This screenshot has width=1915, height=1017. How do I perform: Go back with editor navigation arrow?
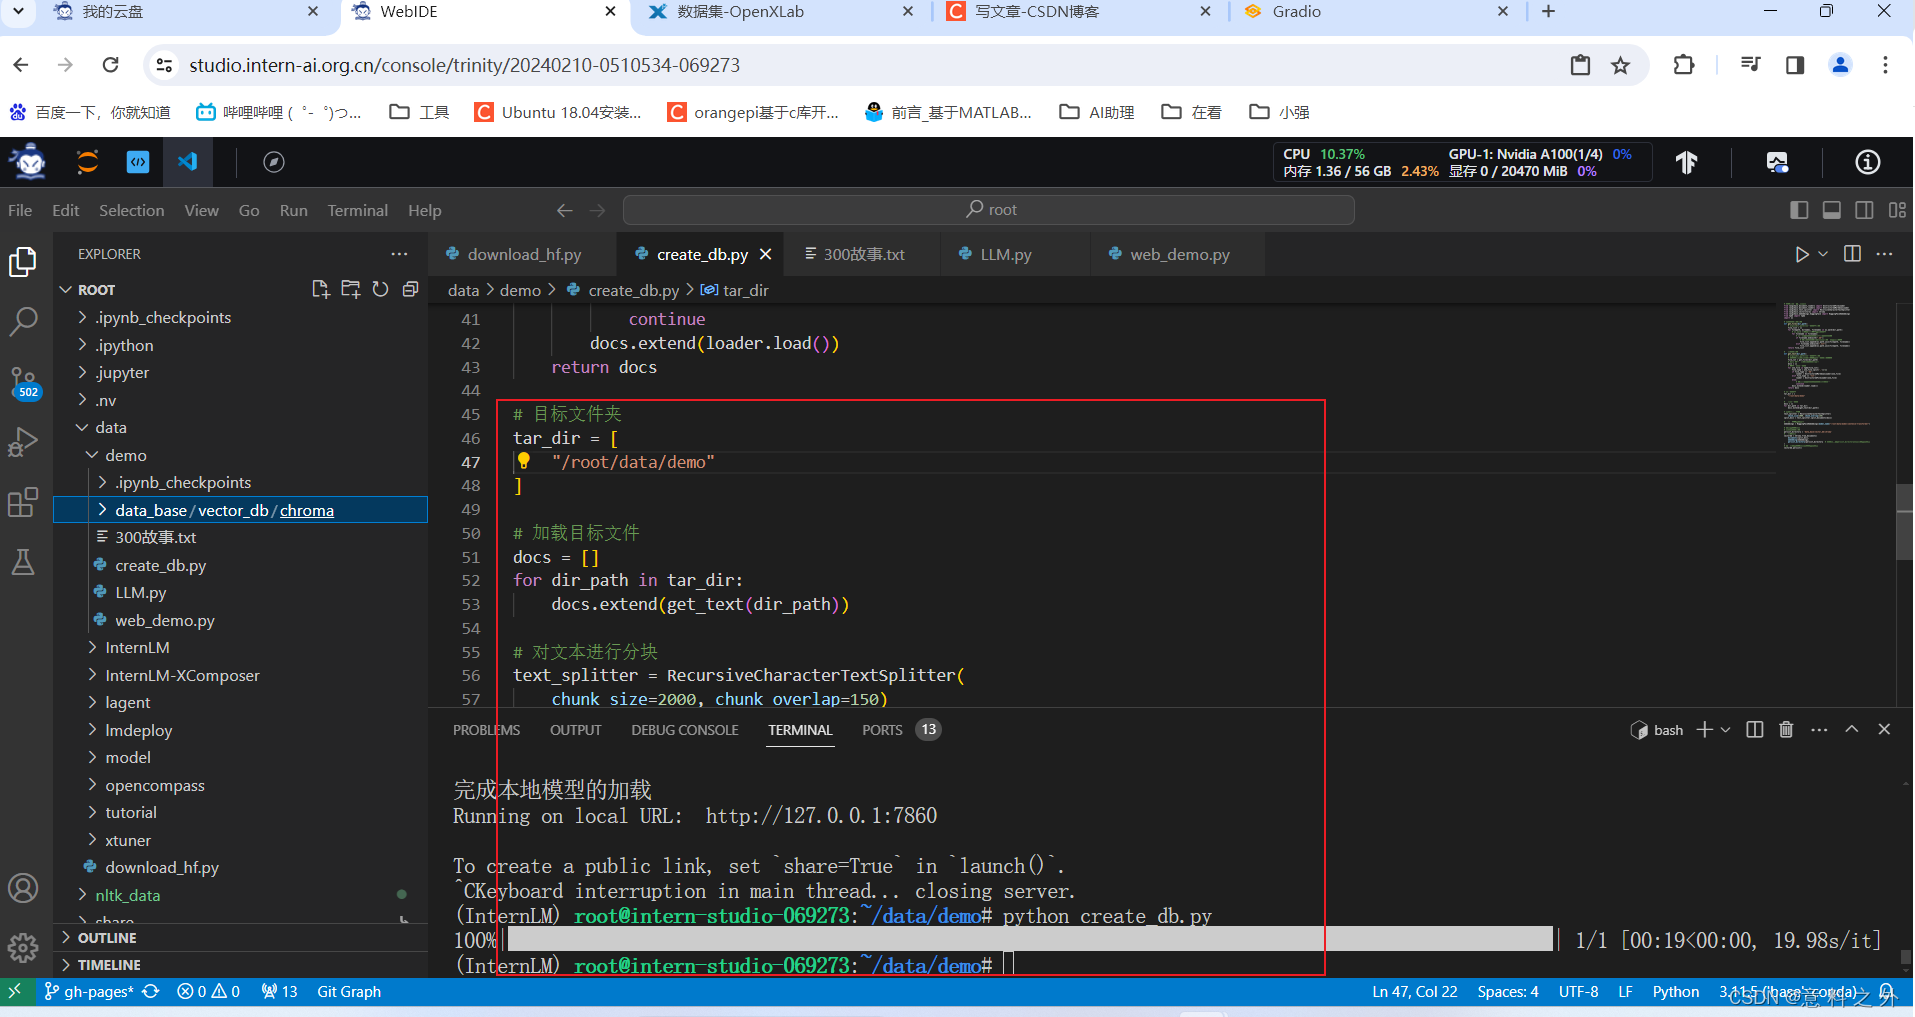point(565,210)
